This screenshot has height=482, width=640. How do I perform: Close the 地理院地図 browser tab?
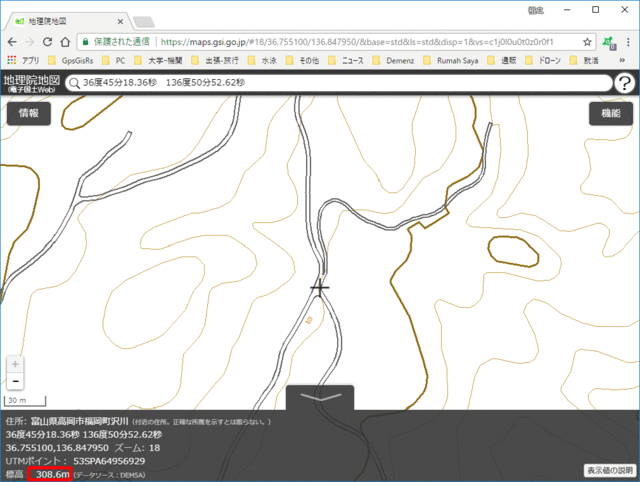pyautogui.click(x=120, y=22)
